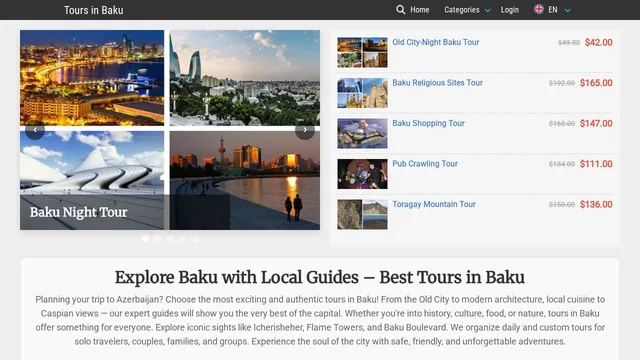Click the $165.00 sale price

[x=596, y=83]
